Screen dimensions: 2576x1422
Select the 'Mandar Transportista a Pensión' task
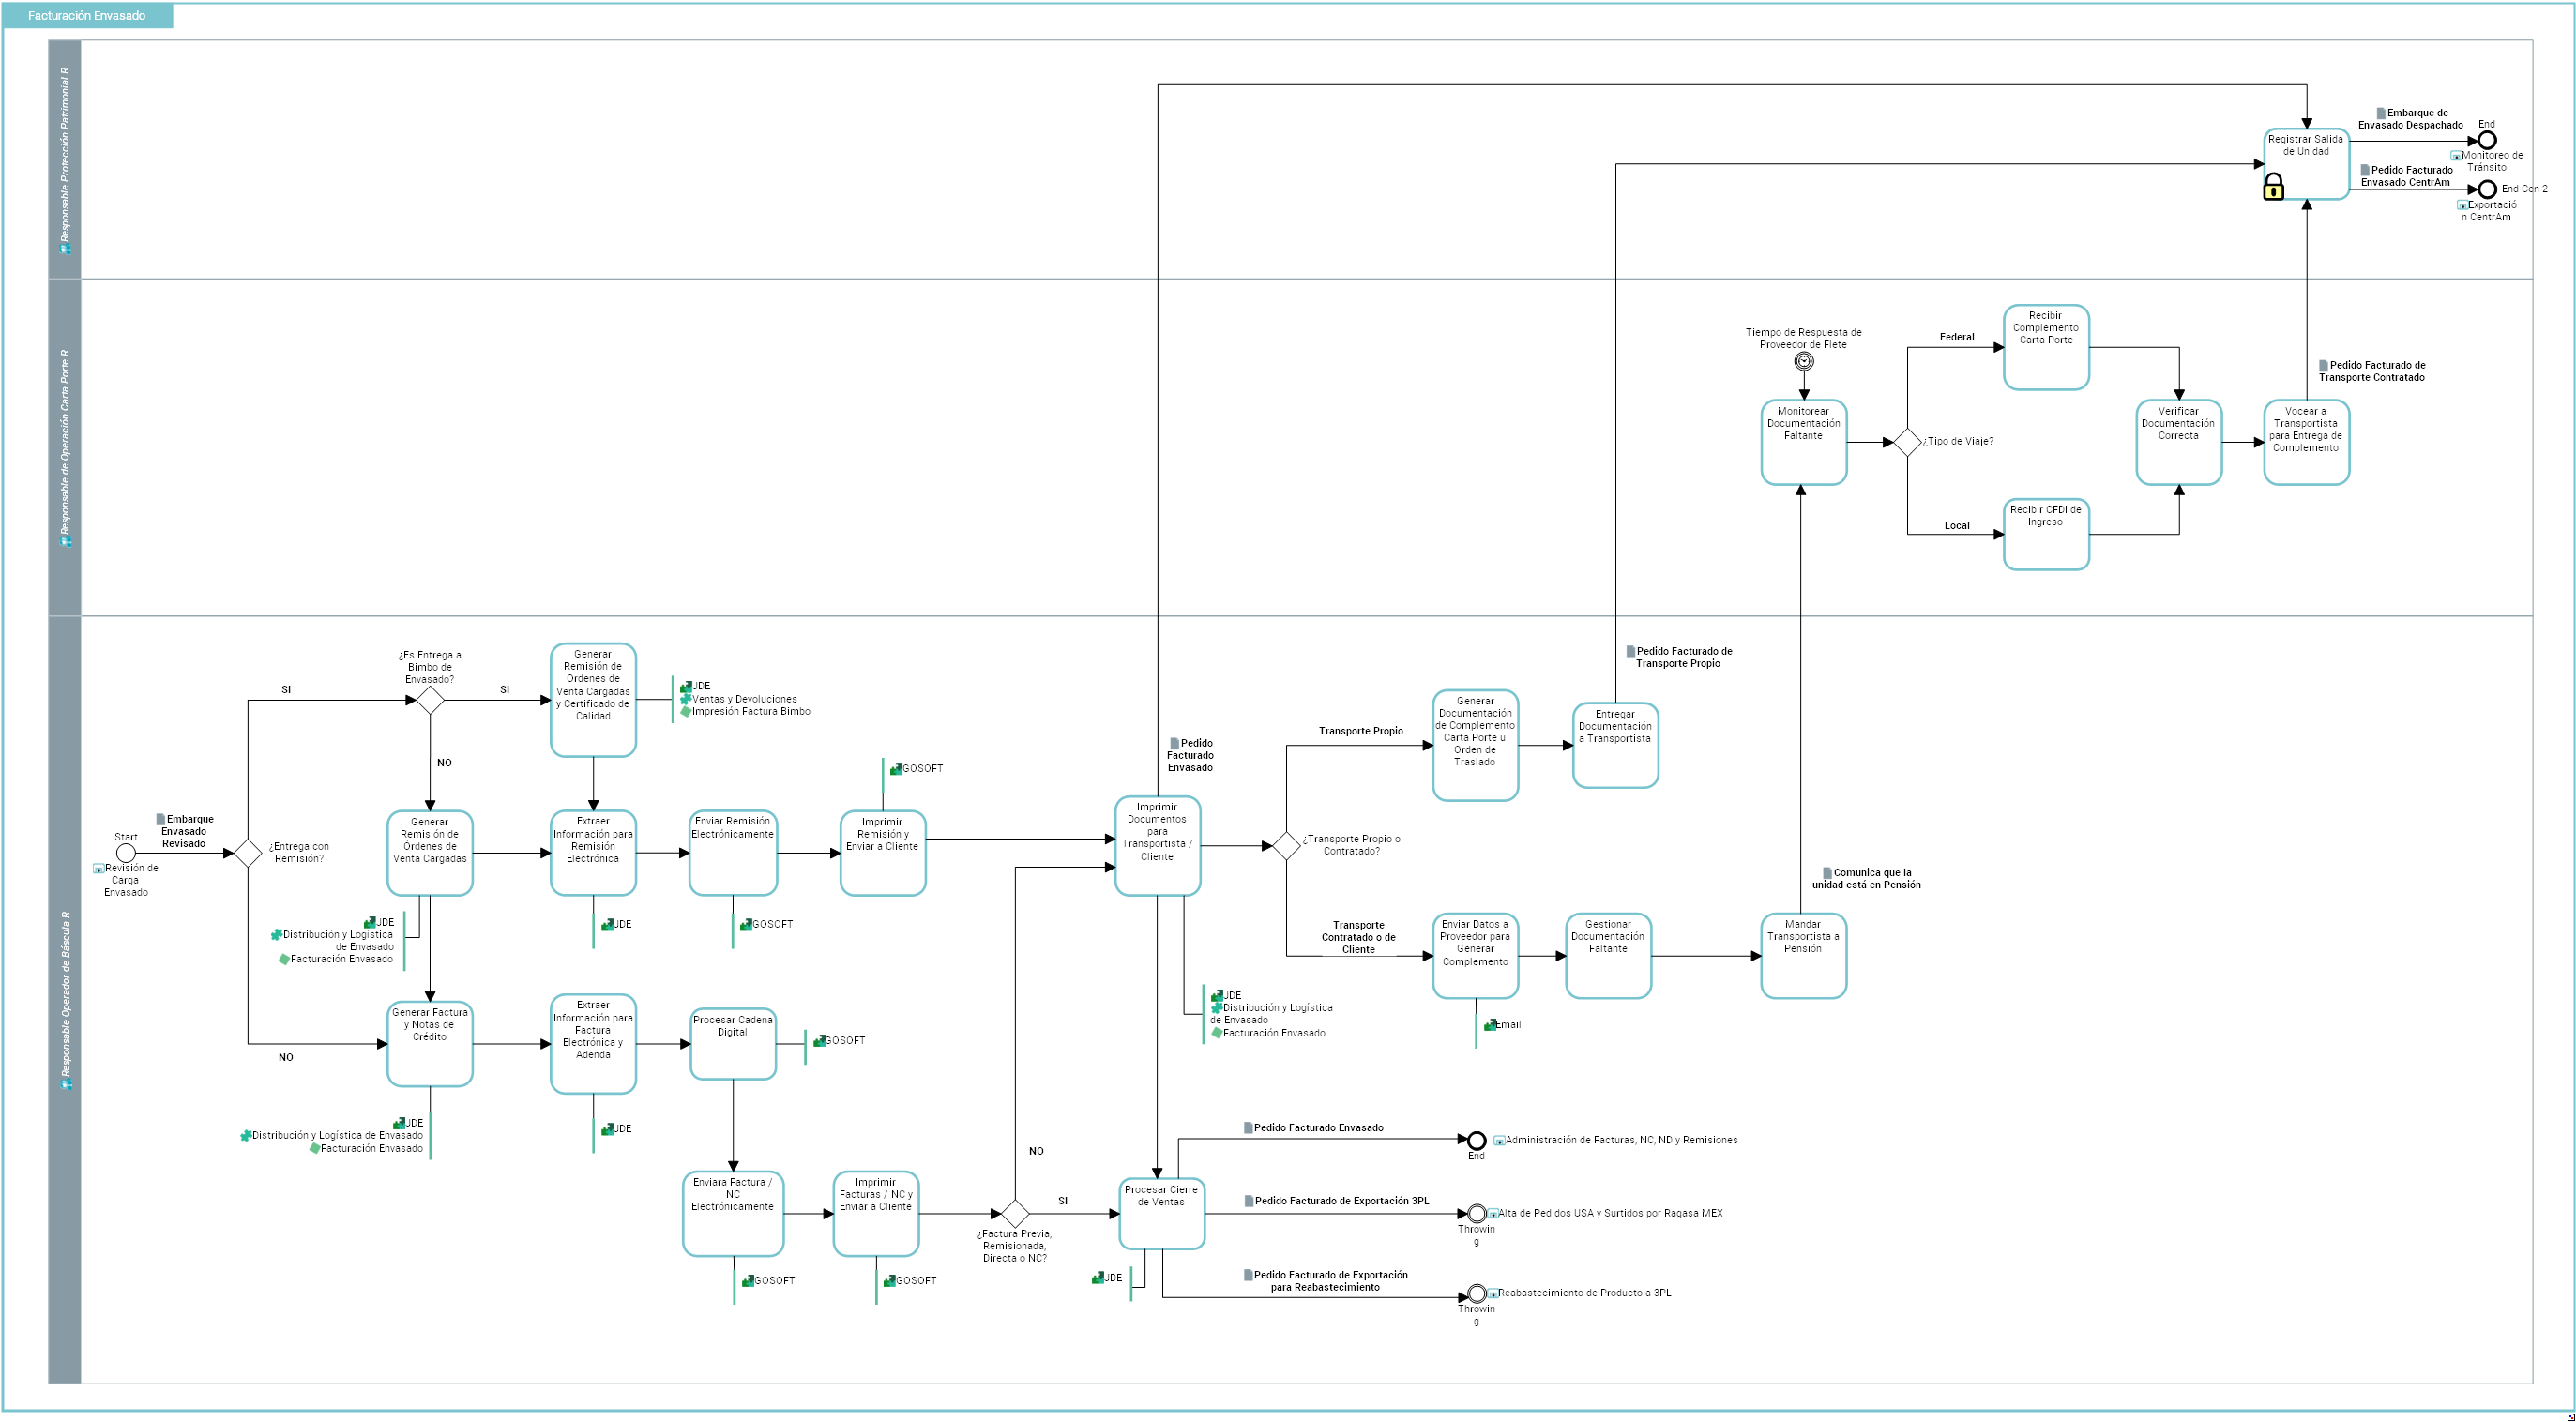pyautogui.click(x=1804, y=956)
